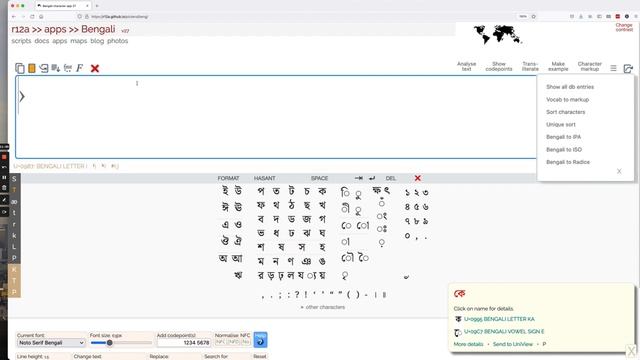The image size is (640, 360).
Task: Expand the text area chevron on its left edge
Action: pyautogui.click(x=22, y=97)
